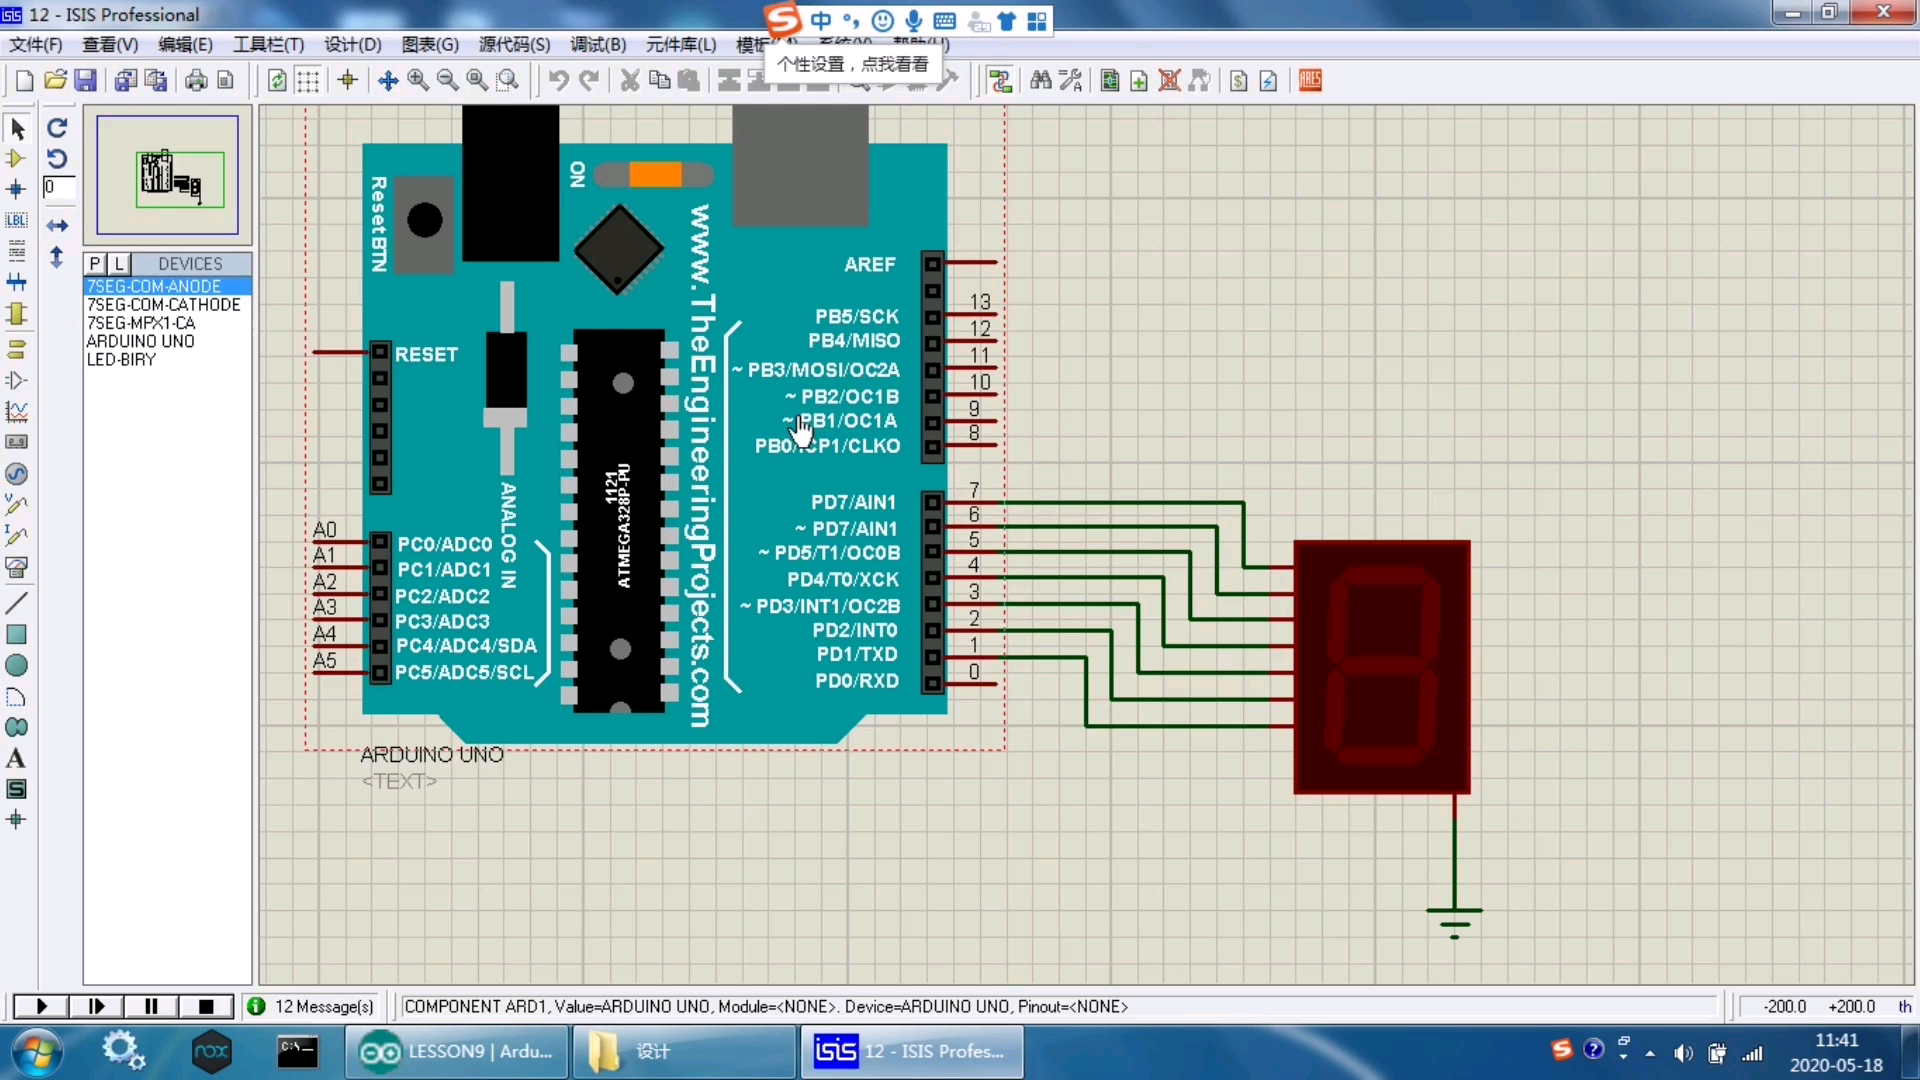
Task: Open the 文件(F) menu
Action: [36, 45]
